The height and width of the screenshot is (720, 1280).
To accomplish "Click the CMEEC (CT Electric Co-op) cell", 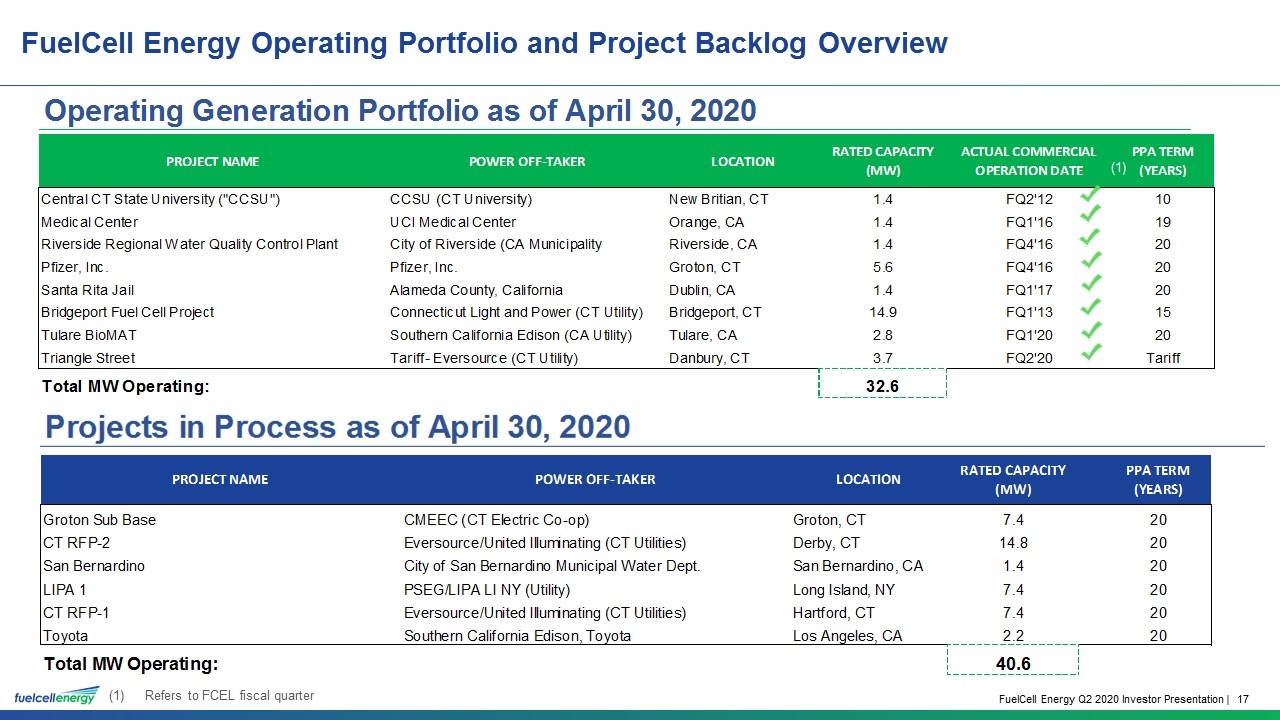I will 497,520.
